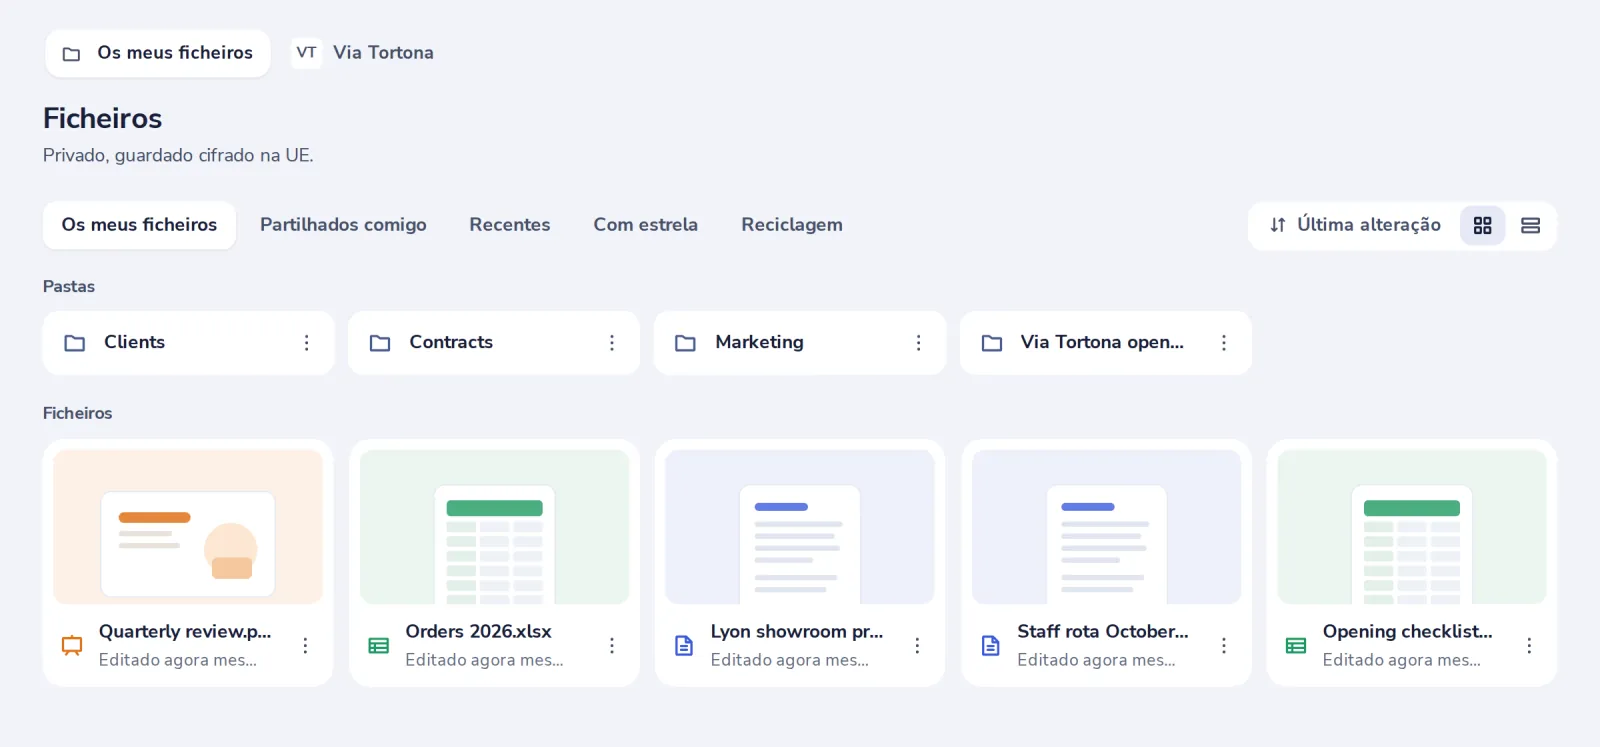
Task: Switch to grid view layout
Action: (1482, 226)
